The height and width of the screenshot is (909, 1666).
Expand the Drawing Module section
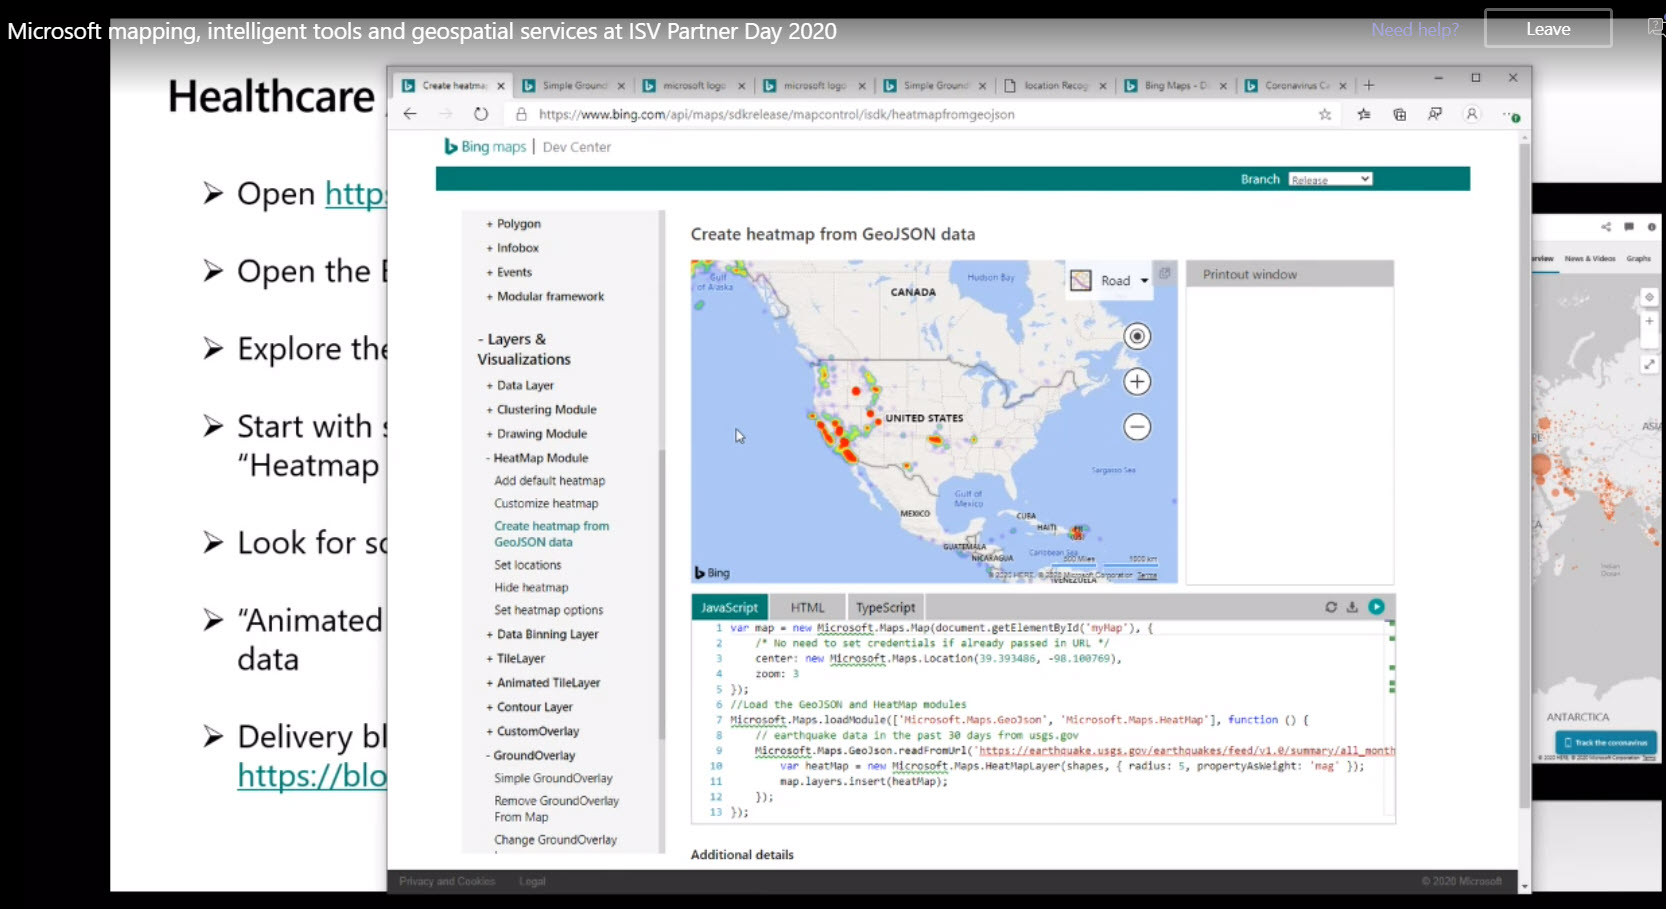coord(537,433)
